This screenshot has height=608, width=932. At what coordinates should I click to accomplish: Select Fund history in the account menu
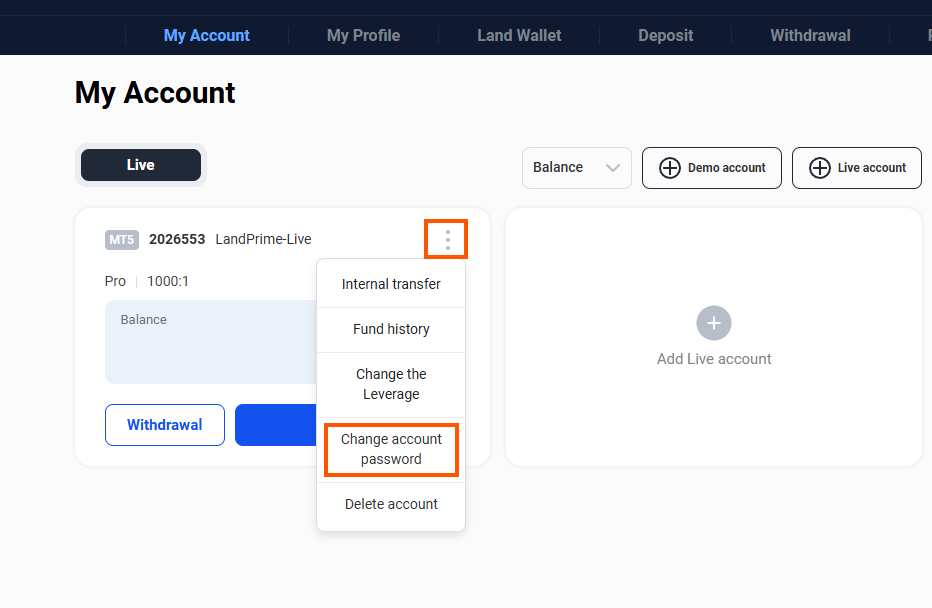click(x=391, y=329)
